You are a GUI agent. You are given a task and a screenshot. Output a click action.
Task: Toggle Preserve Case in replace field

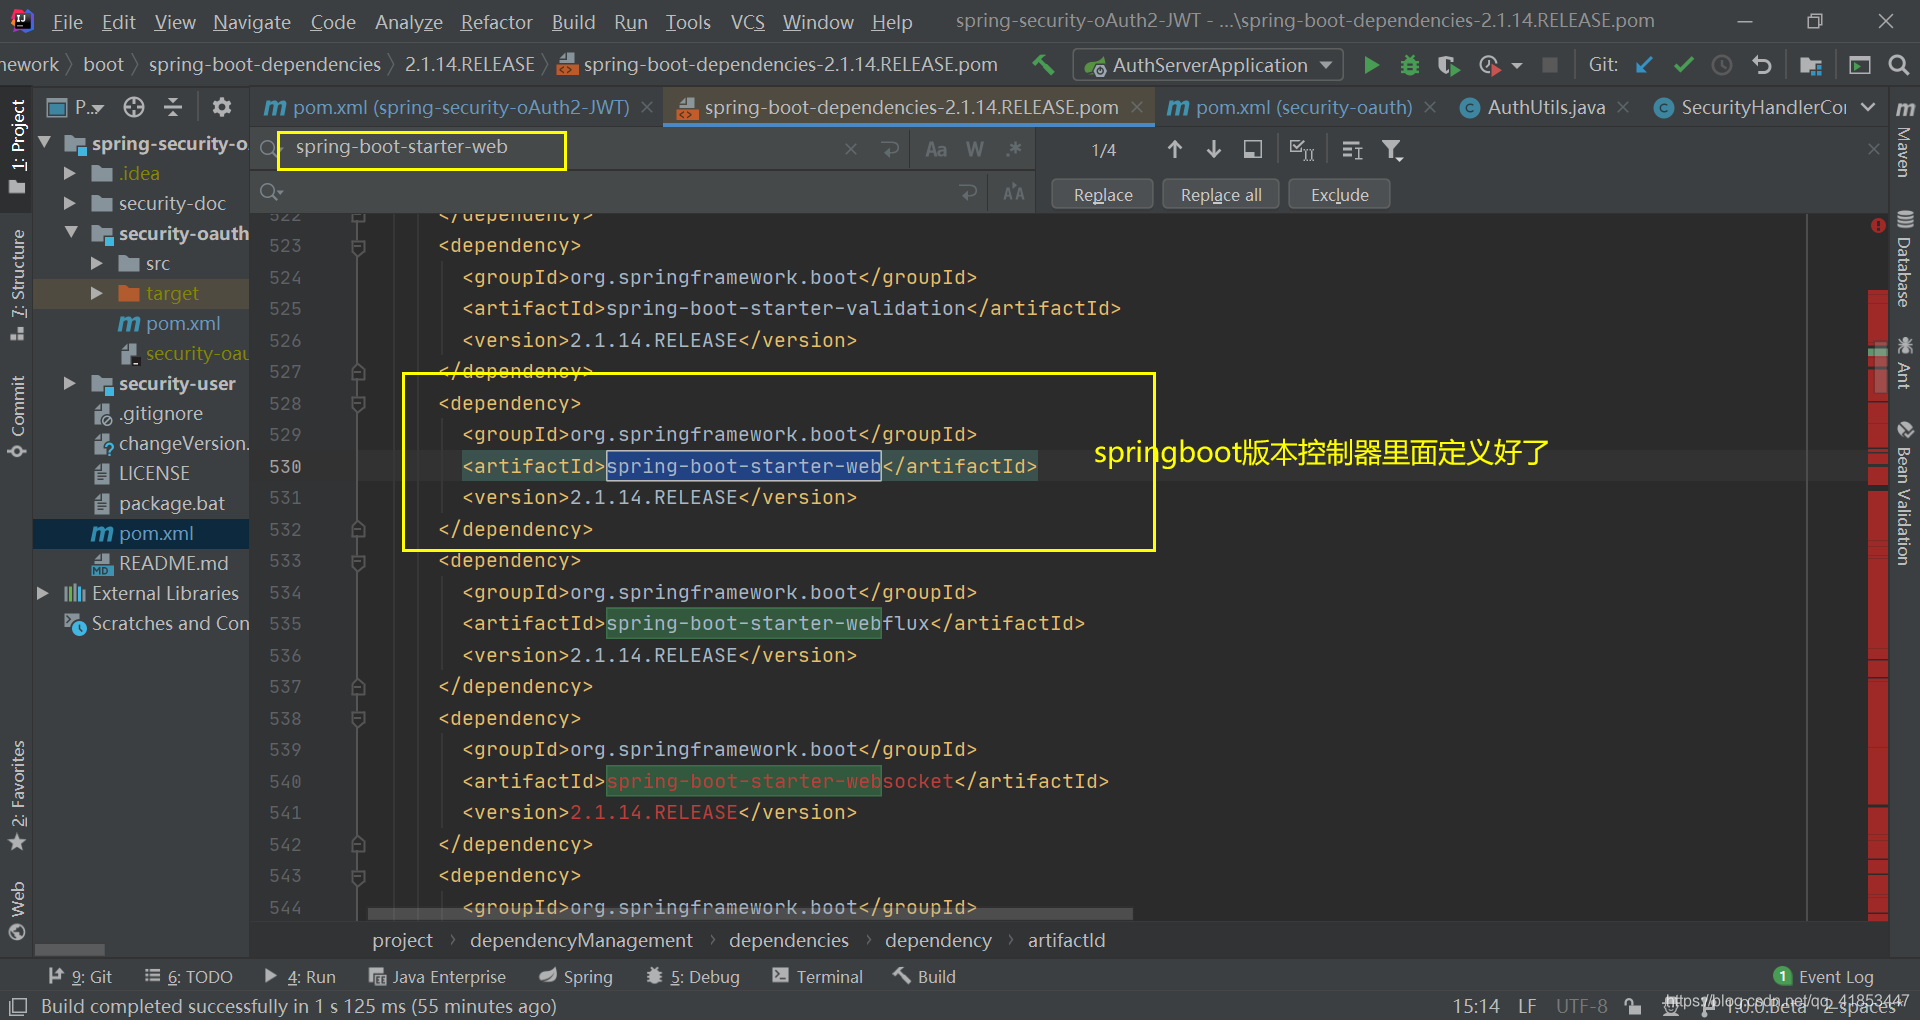[x=1014, y=192]
